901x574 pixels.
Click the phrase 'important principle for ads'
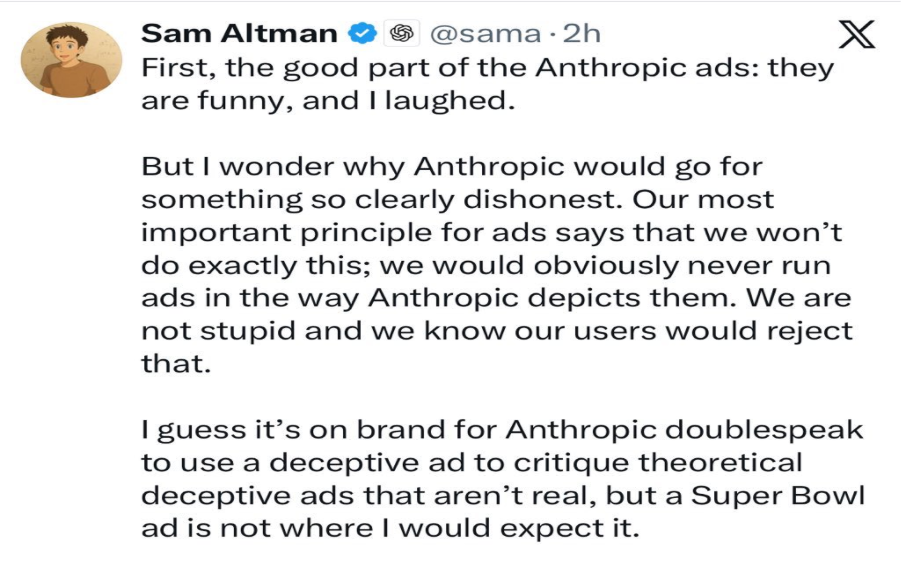pos(341,231)
